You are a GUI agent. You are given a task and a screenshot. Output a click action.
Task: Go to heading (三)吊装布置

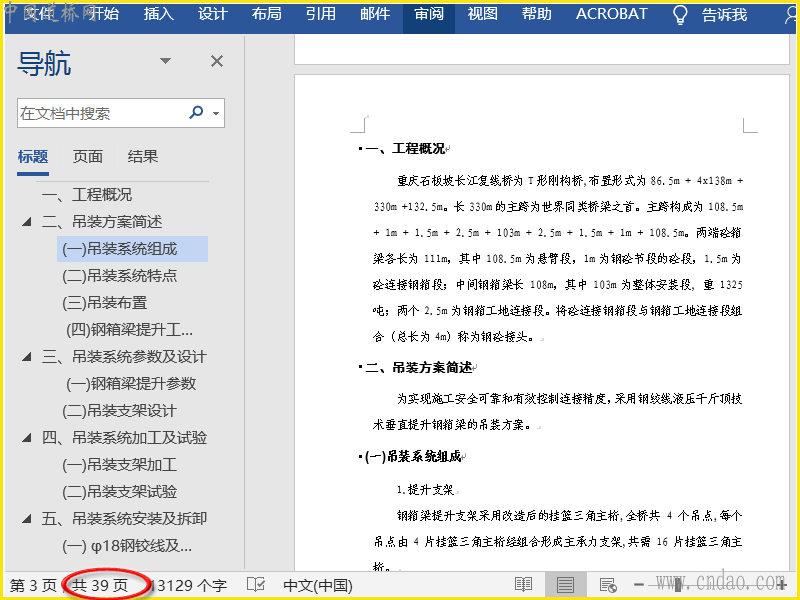(x=105, y=303)
